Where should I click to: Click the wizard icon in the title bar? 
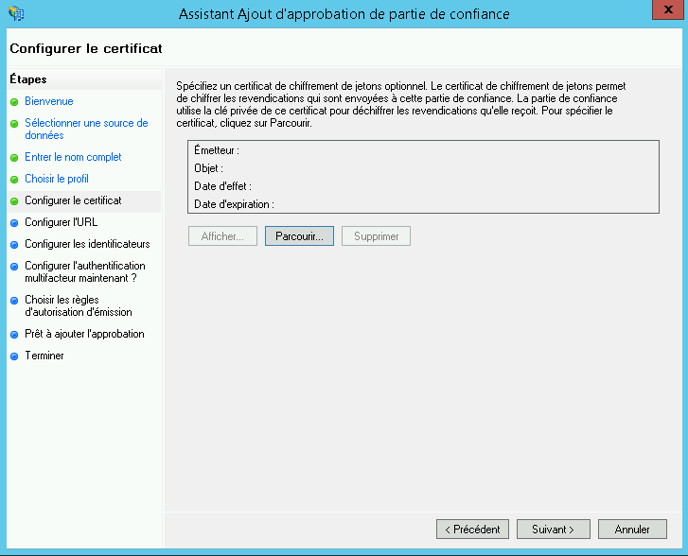tap(16, 14)
